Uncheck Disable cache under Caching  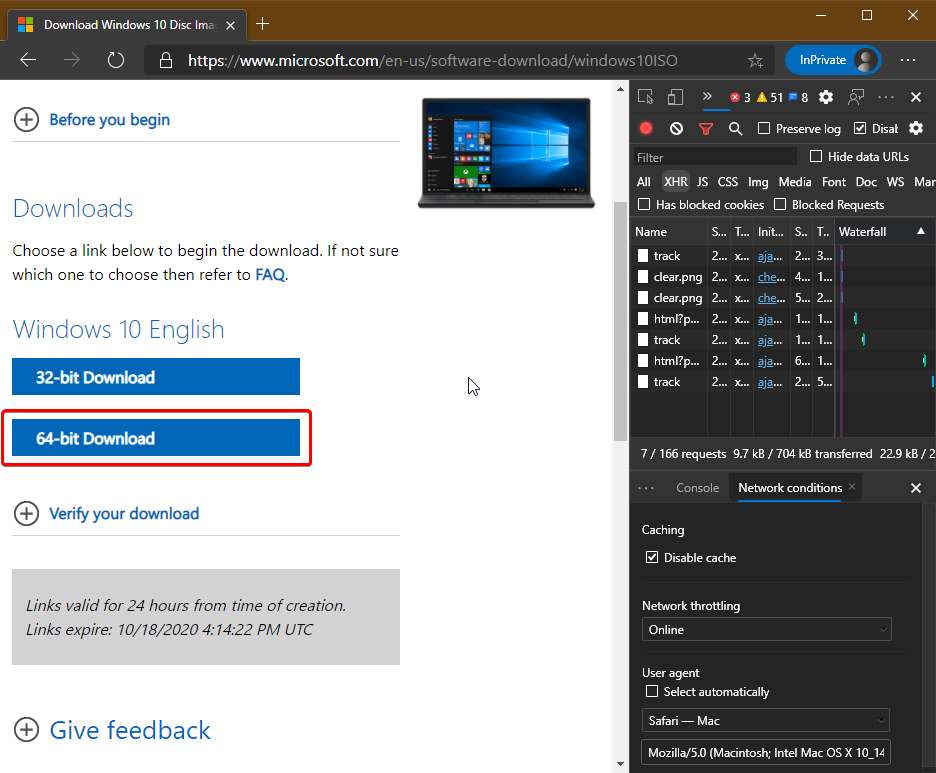652,557
